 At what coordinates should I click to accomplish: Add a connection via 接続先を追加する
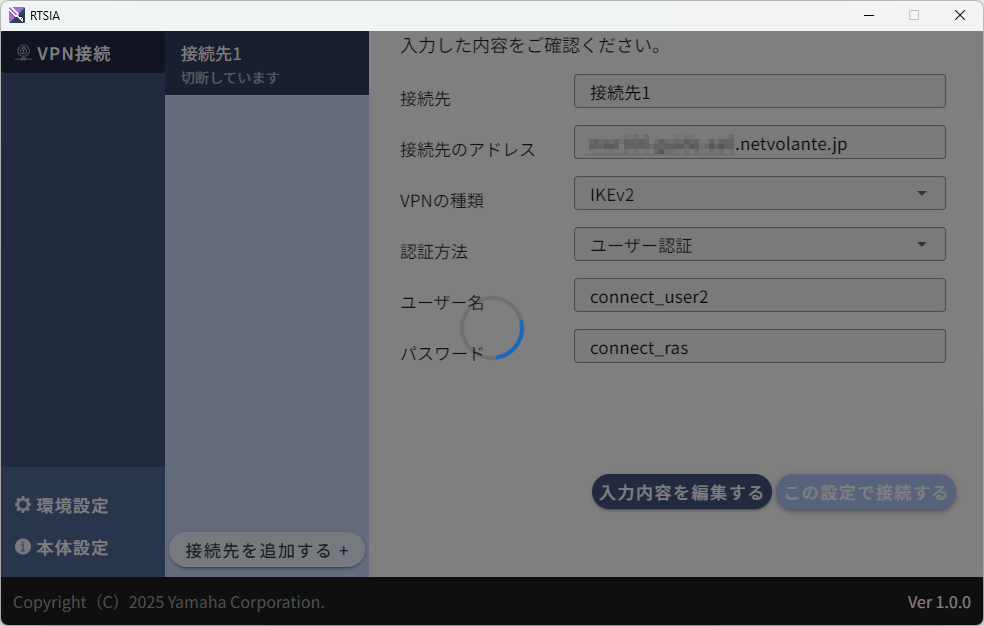tap(266, 549)
